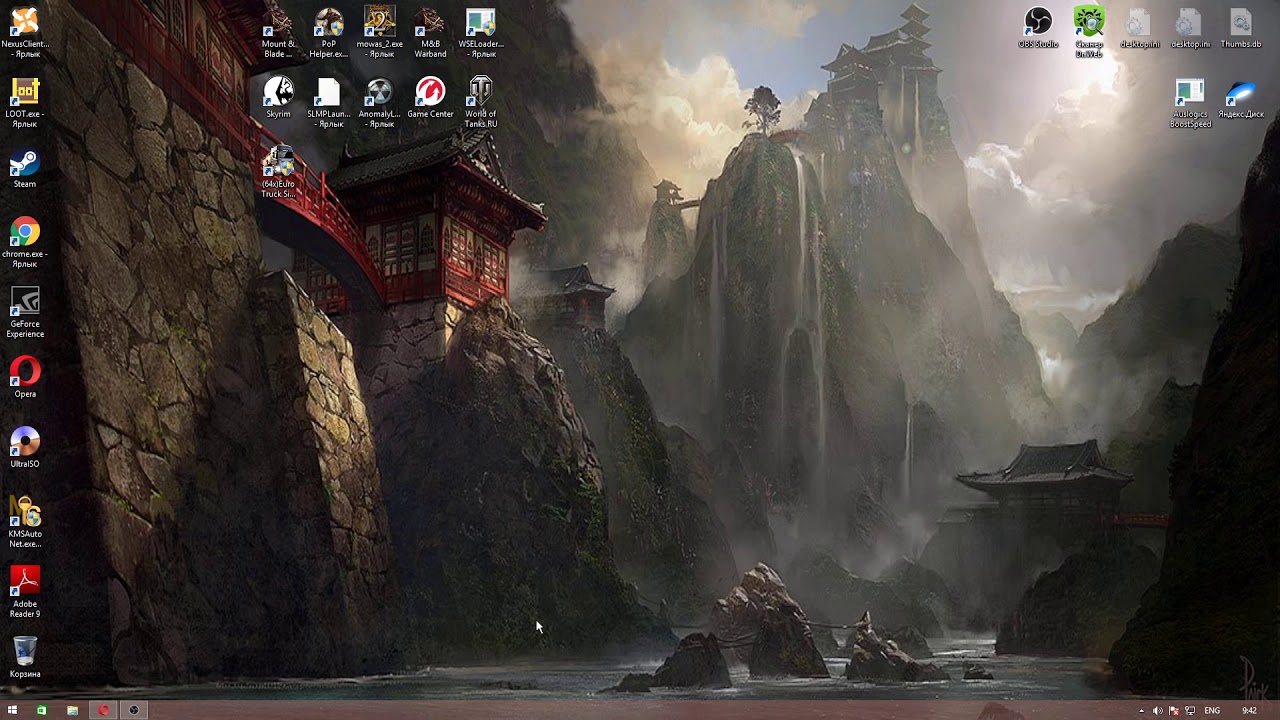Select the Thumbs.db file icon
Image resolution: width=1280 pixels, height=720 pixels.
coord(1241,28)
